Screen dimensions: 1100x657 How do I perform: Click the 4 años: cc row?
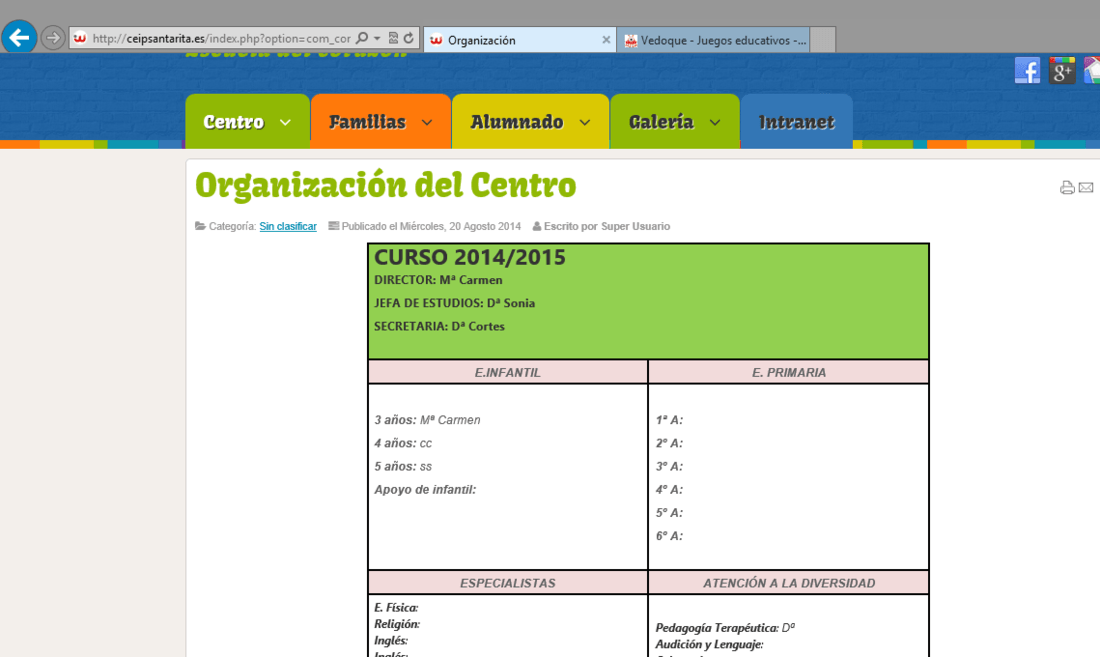click(403, 443)
